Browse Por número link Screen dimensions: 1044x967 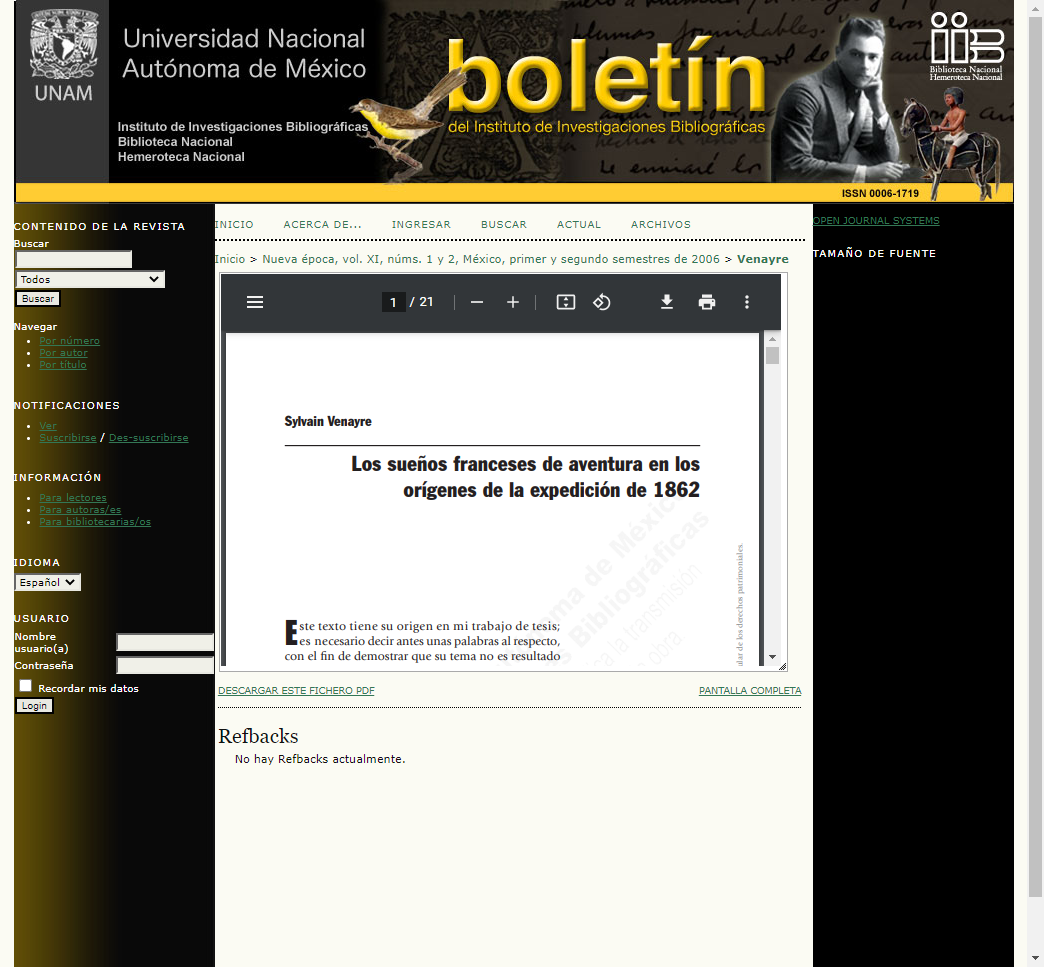tap(69, 341)
